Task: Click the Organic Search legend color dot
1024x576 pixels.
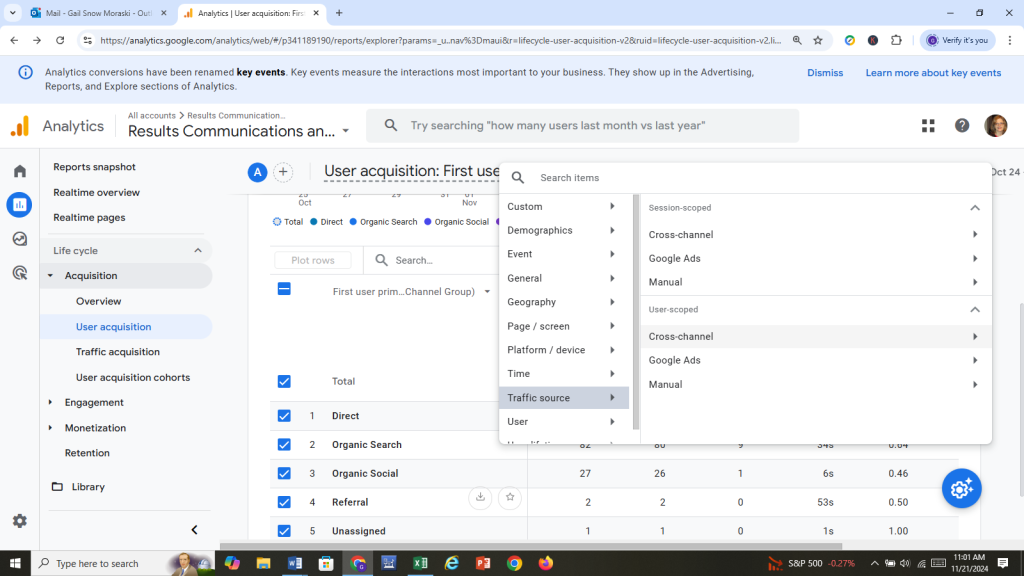Action: (353, 222)
